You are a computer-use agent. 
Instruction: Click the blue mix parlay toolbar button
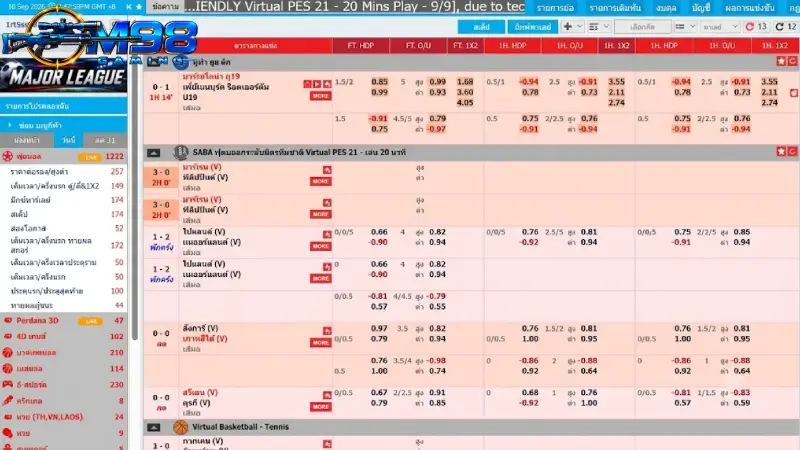point(532,27)
